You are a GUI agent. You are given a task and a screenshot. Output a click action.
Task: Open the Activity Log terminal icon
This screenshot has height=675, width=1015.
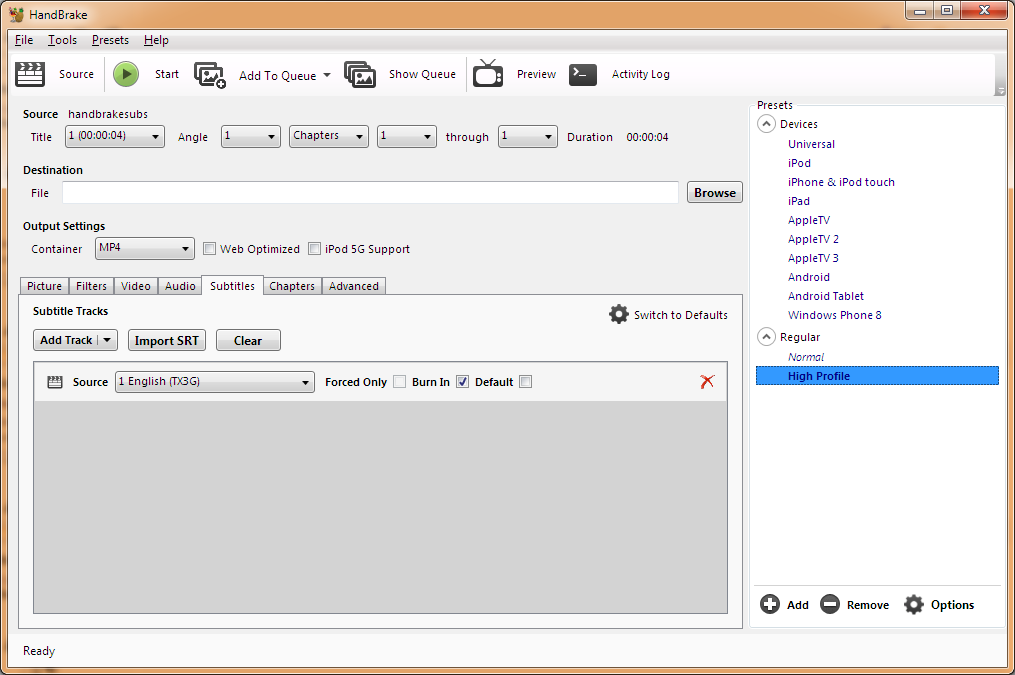[x=583, y=75]
